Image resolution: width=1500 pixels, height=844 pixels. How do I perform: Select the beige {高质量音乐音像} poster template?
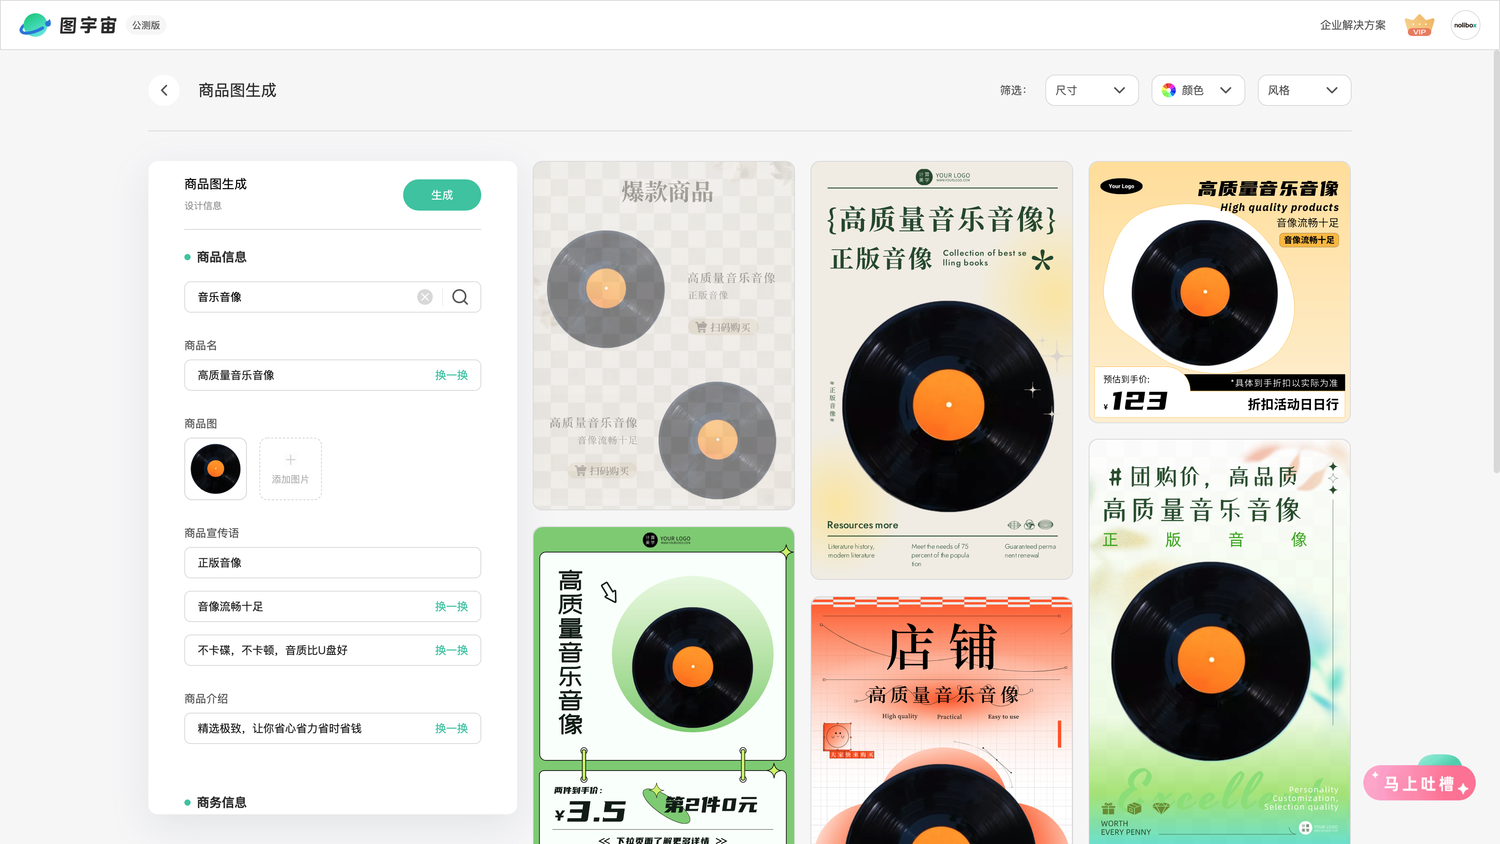coord(942,370)
